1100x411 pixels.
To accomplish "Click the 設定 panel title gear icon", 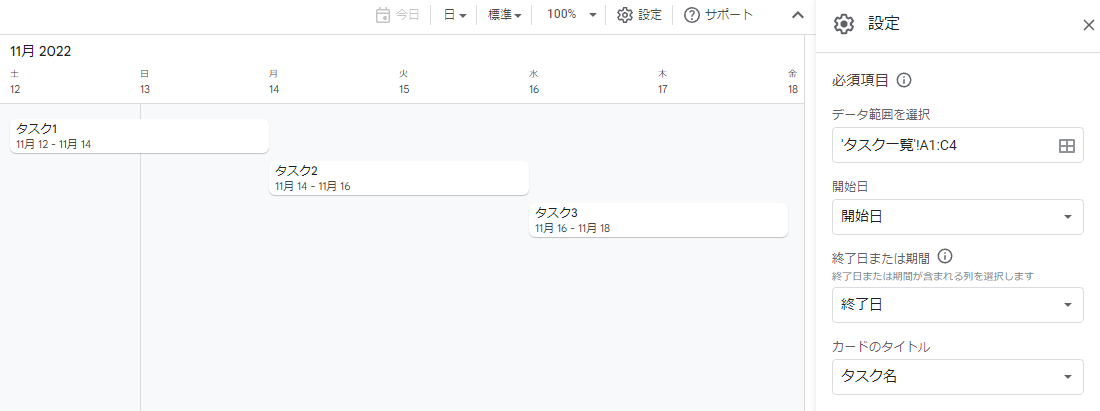I will tap(844, 24).
